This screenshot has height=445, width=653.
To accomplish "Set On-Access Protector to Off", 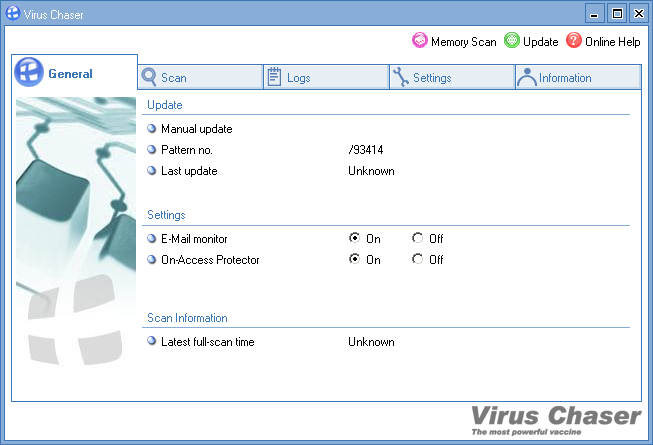I will pyautogui.click(x=417, y=259).
